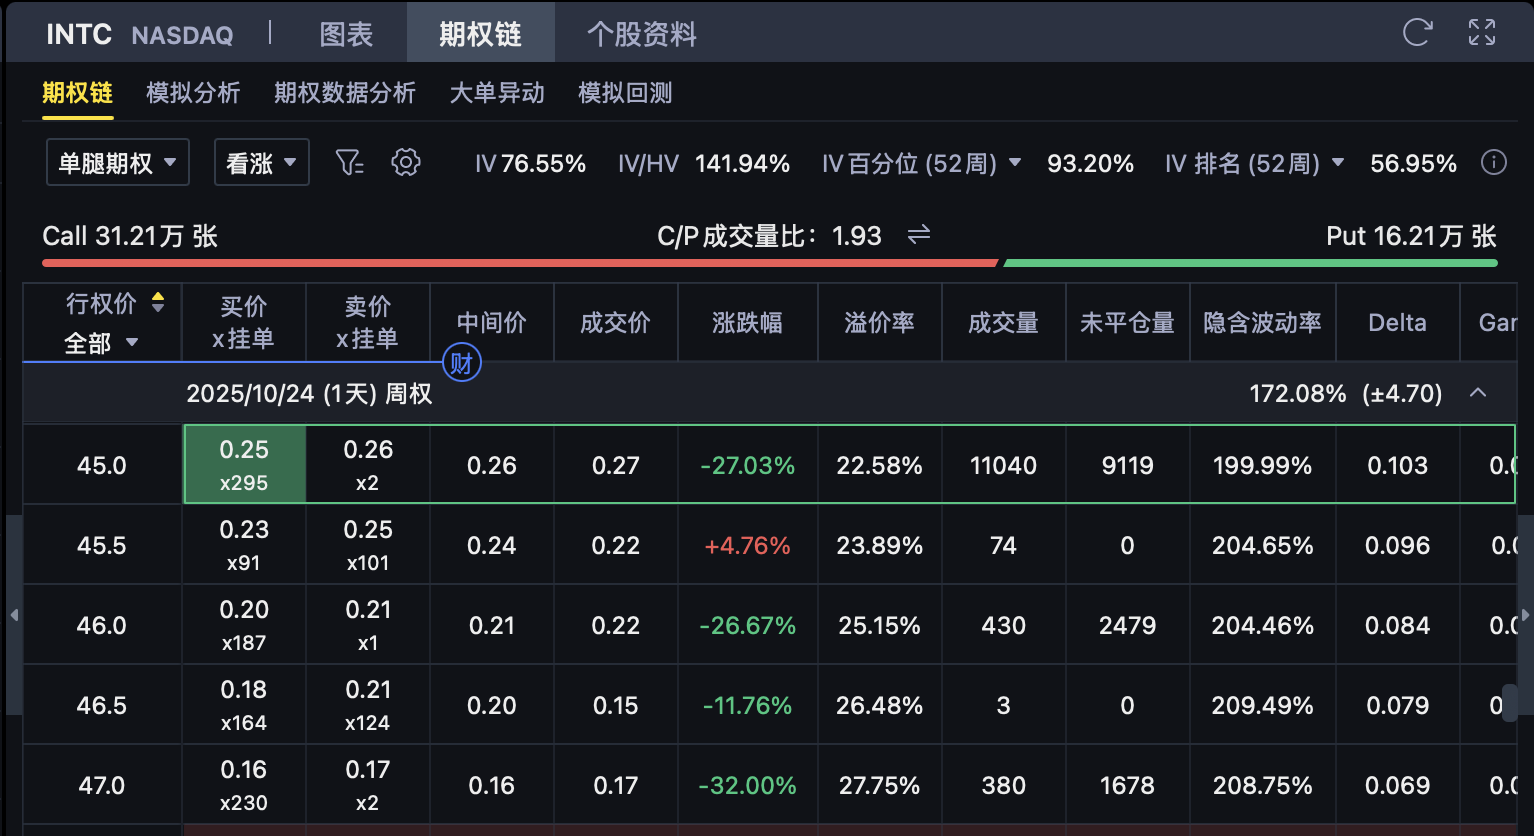Viewport: 1534px width, 836px height.
Task: Click the IV info circle icon
Action: click(1493, 163)
